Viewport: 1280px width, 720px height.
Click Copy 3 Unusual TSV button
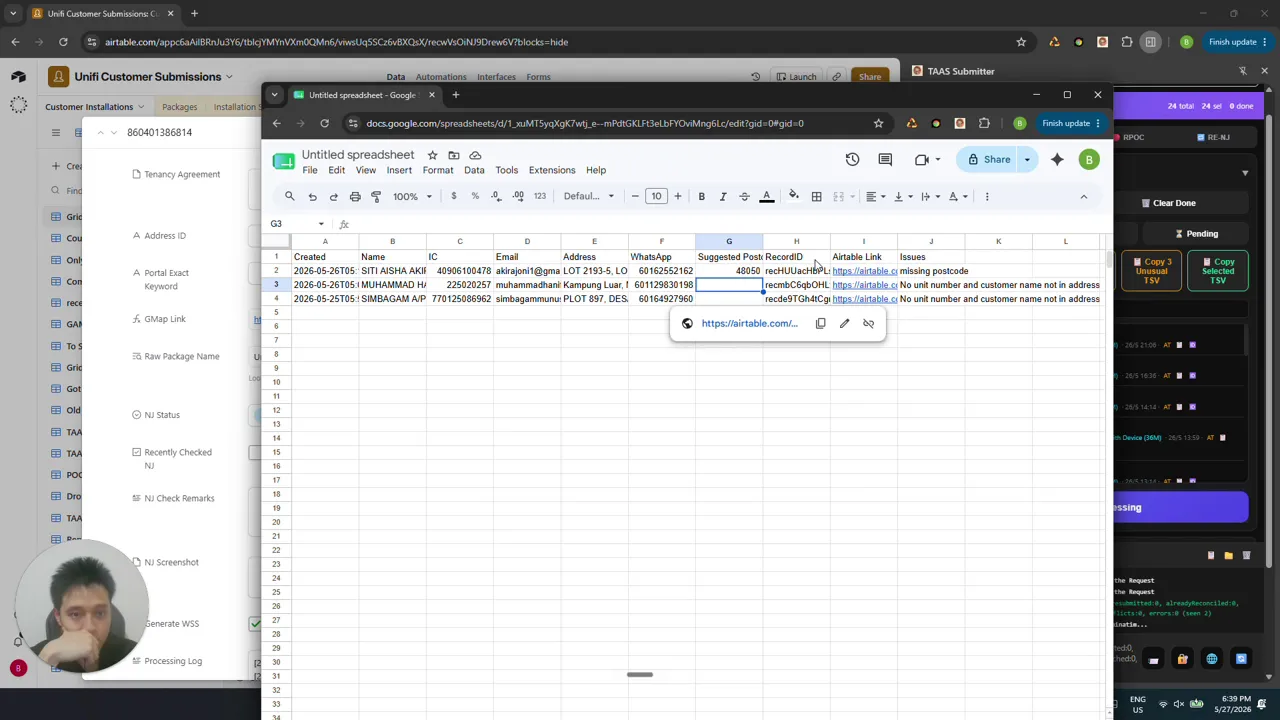tap(1151, 271)
